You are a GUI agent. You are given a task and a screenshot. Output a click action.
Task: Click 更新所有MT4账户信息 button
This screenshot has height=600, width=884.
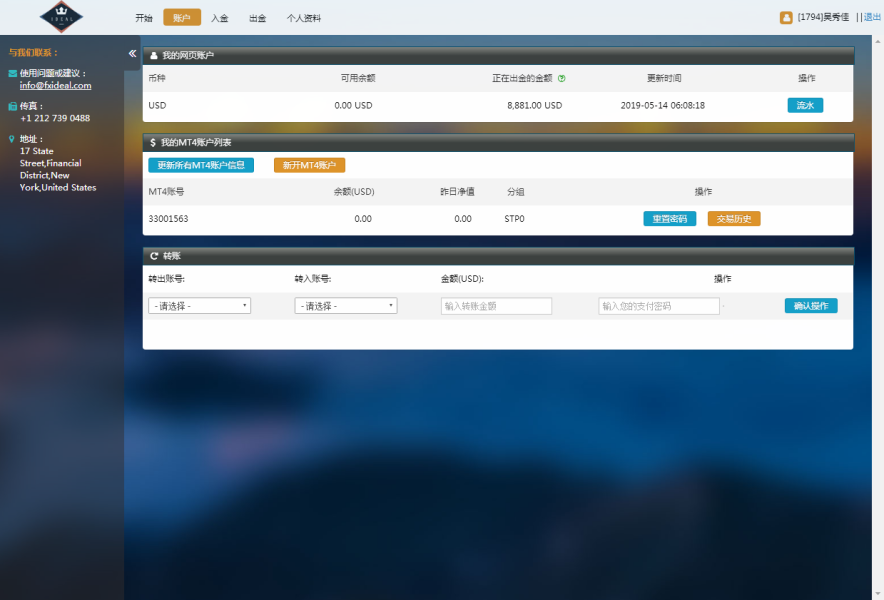click(x=201, y=165)
